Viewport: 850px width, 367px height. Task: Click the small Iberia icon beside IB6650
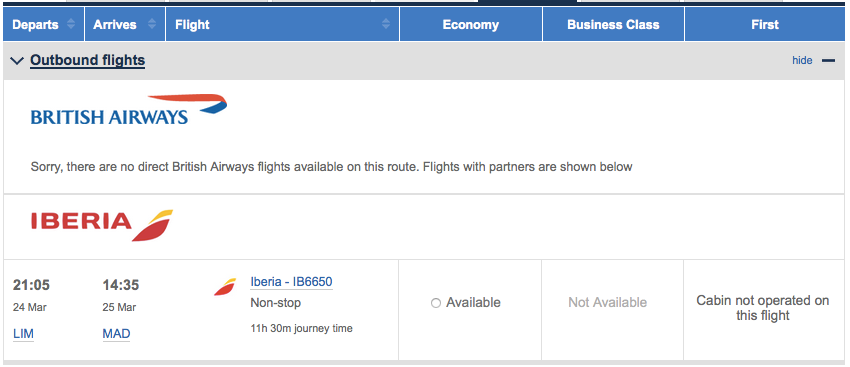[225, 287]
